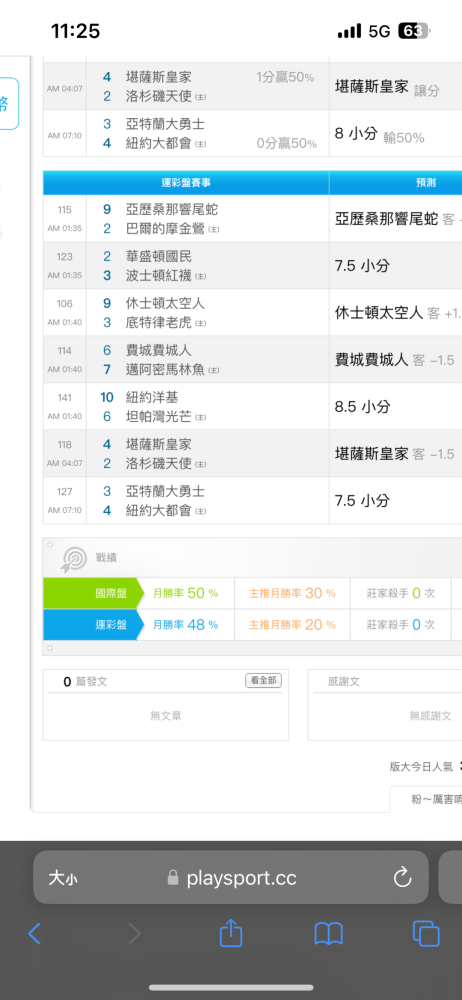Select the green 國際盤 tab
The image size is (462, 1000).
tap(93, 593)
